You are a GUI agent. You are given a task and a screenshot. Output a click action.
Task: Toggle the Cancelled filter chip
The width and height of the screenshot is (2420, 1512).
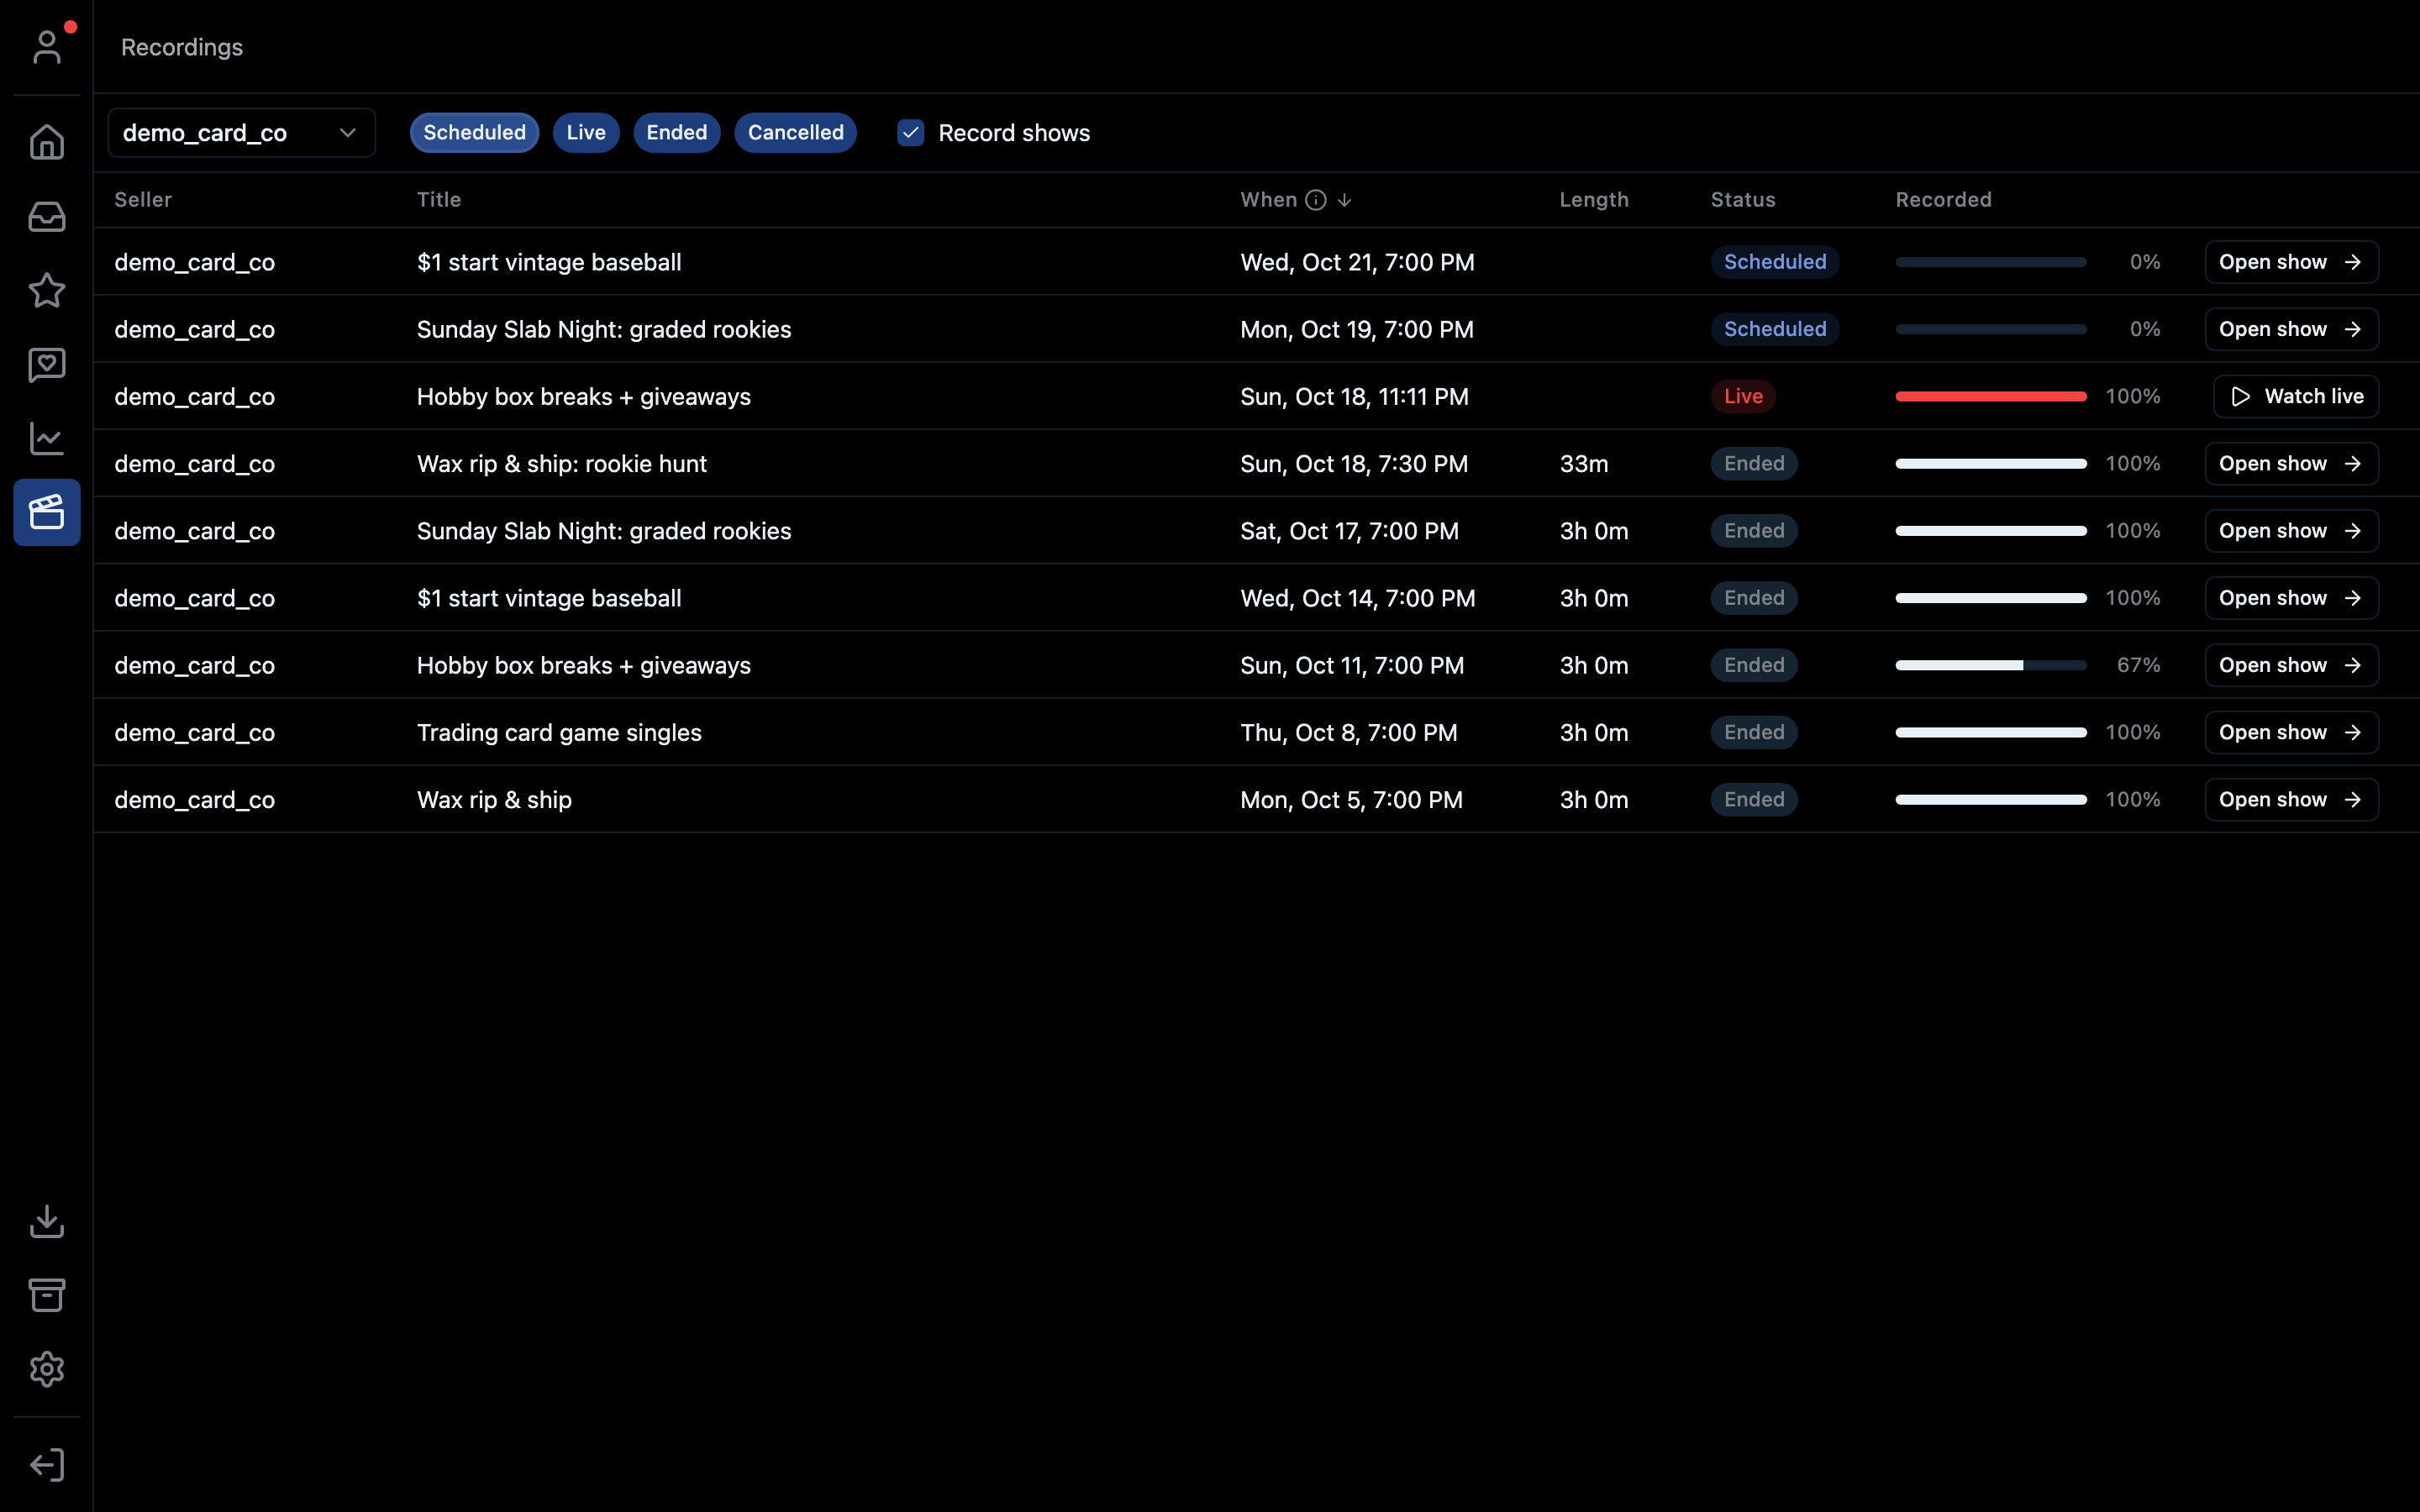[x=795, y=133]
